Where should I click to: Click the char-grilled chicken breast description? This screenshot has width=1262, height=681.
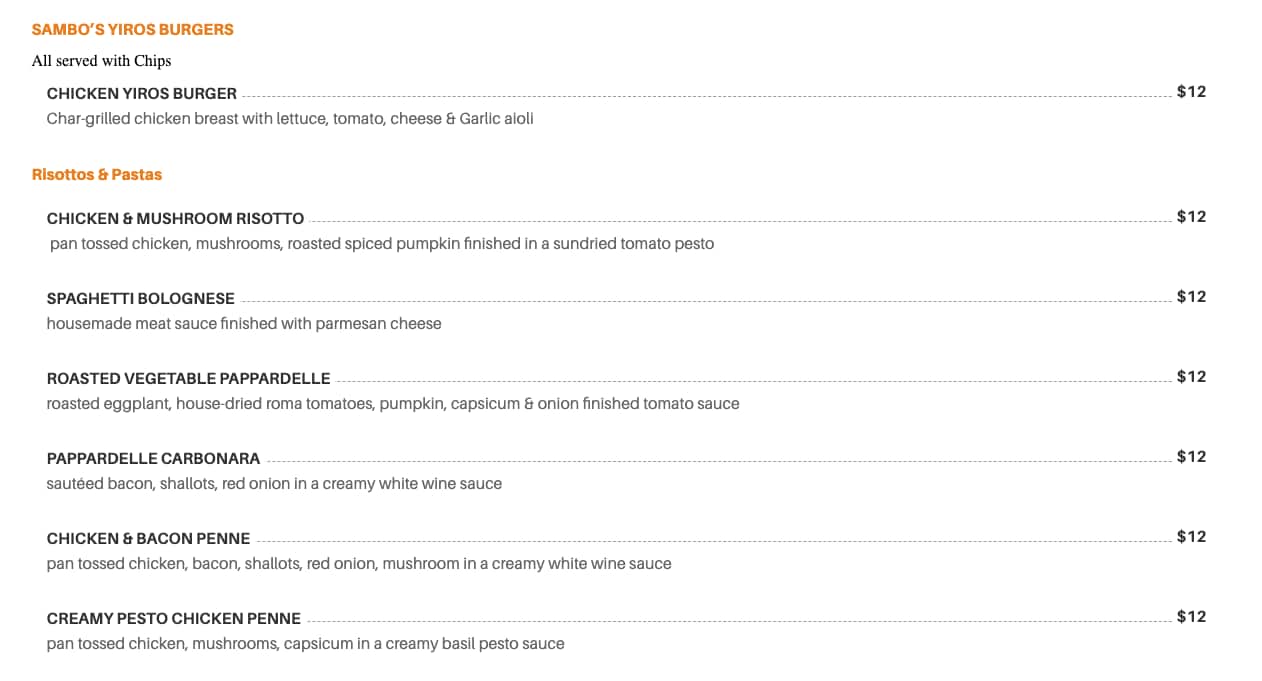pyautogui.click(x=290, y=119)
